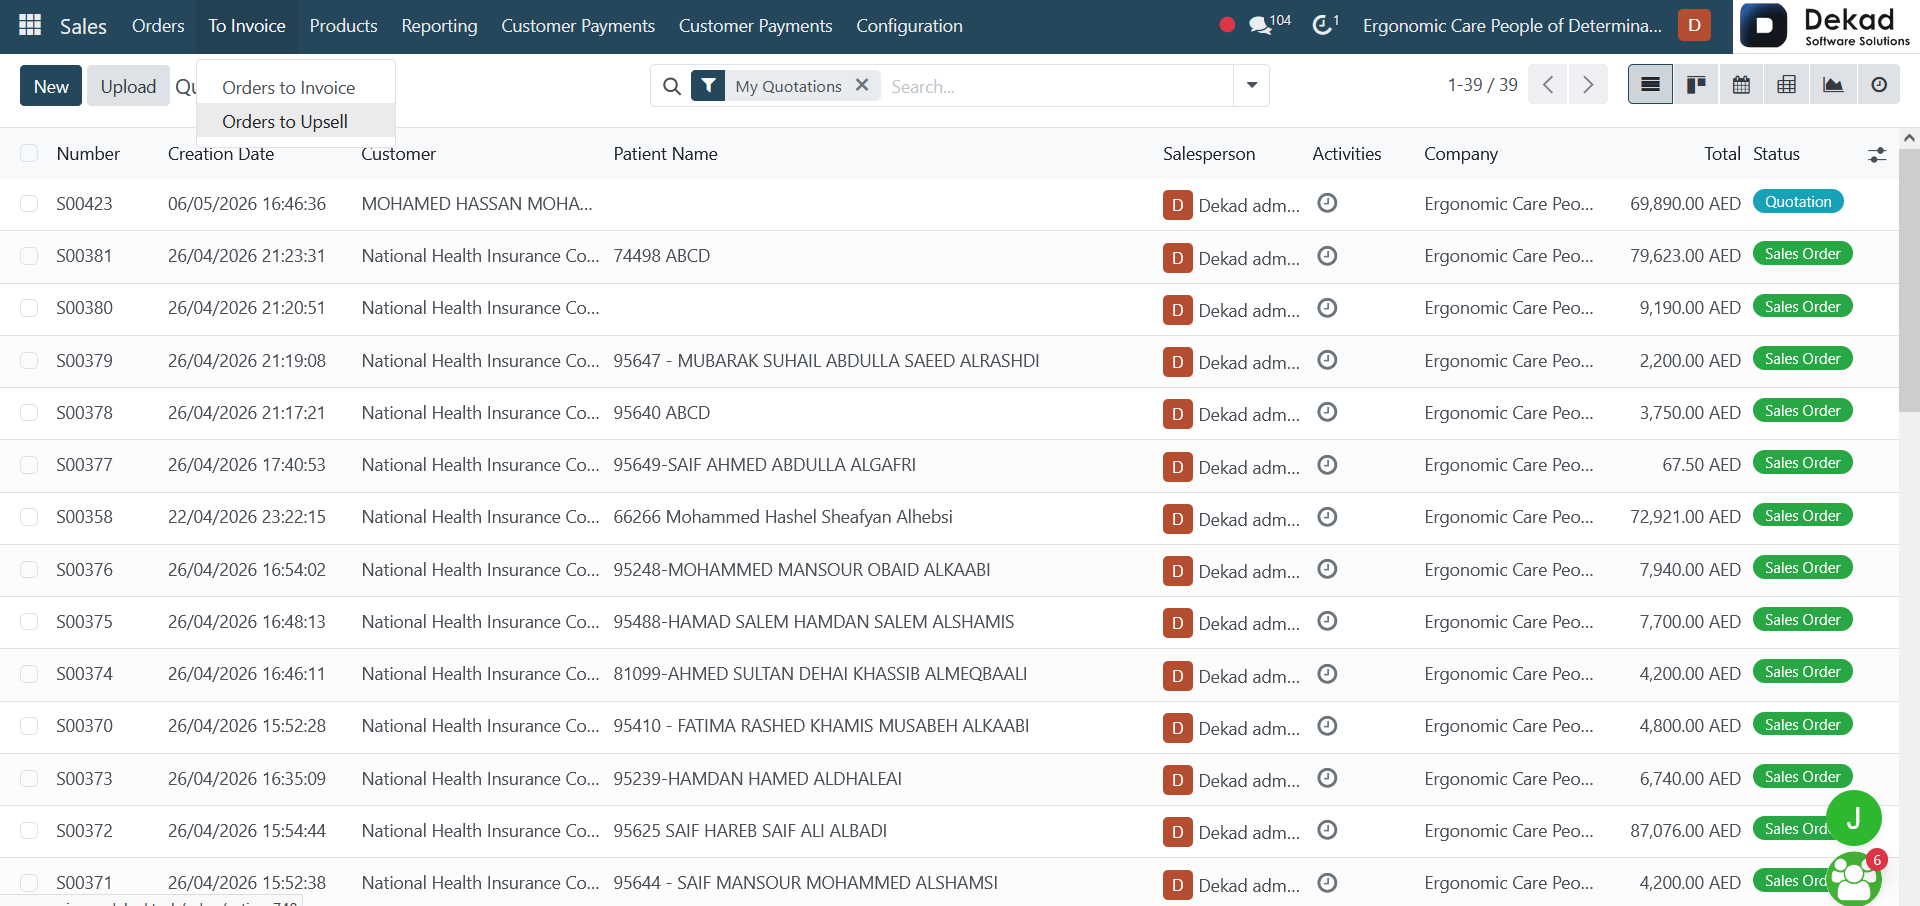Click salesperson avatar on row S00380
Viewport: 1920px width, 906px height.
[x=1177, y=310]
